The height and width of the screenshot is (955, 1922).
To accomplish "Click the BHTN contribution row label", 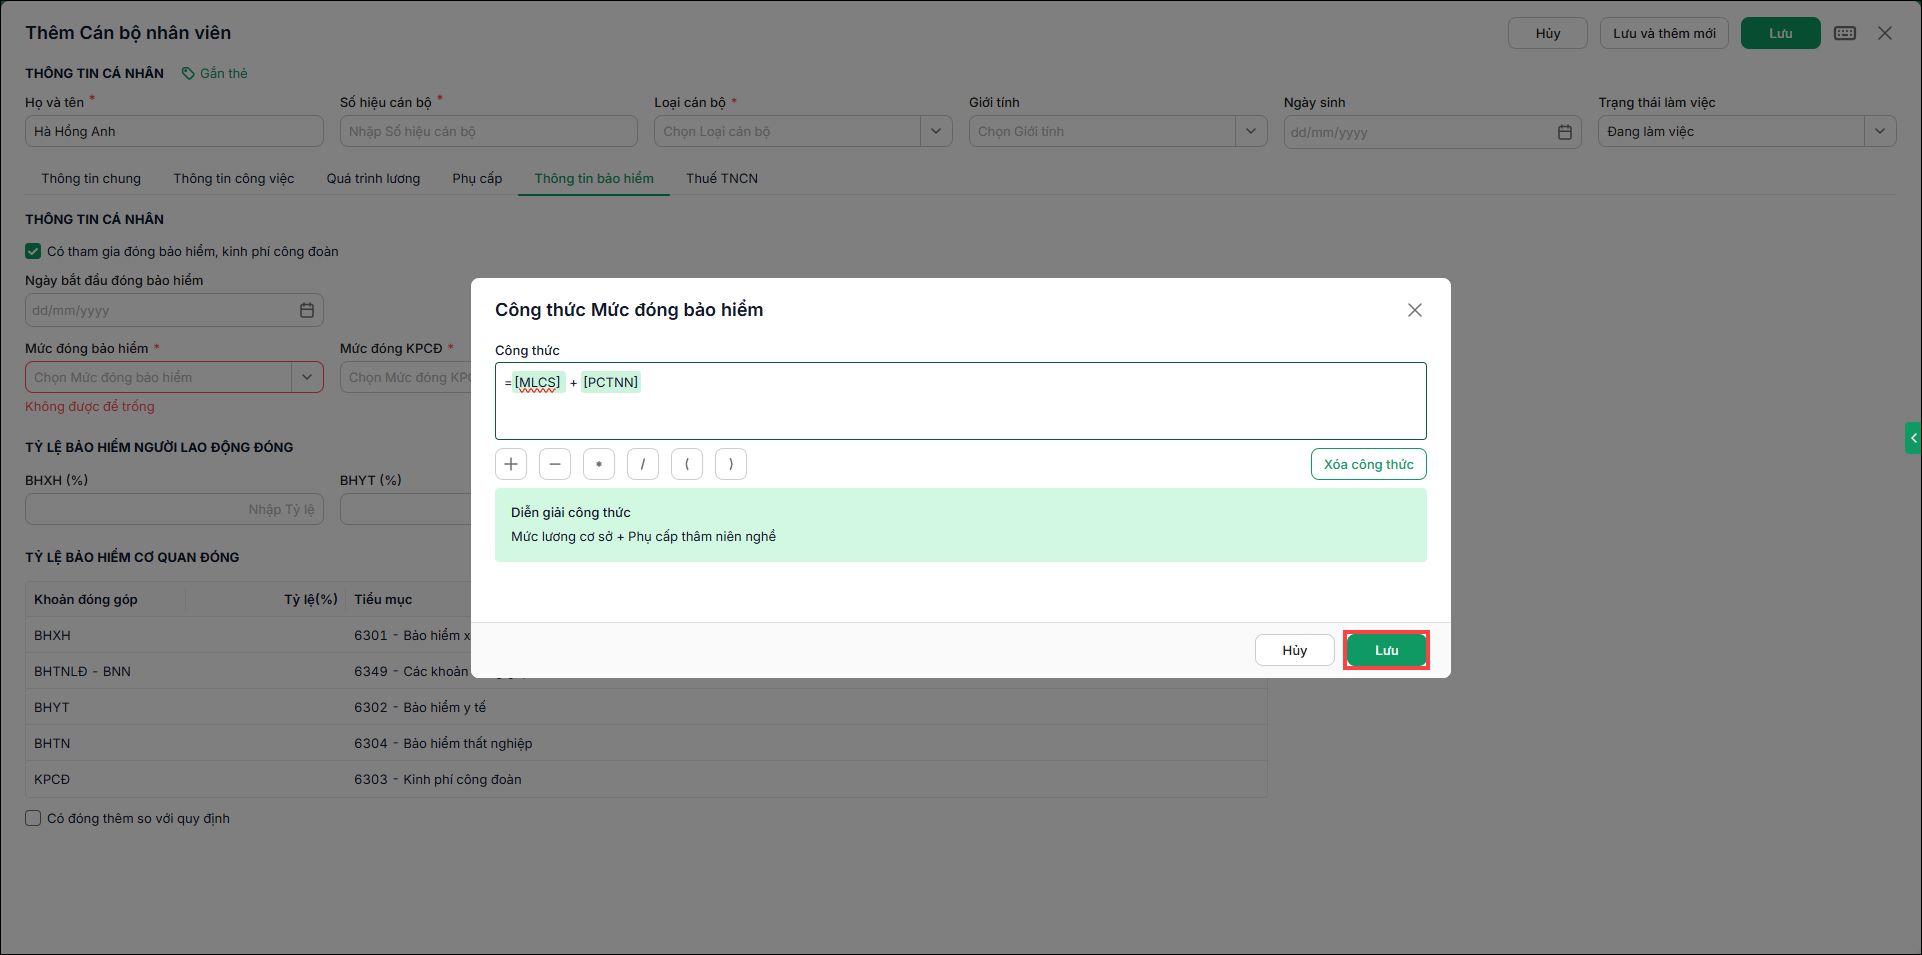I will tap(52, 743).
